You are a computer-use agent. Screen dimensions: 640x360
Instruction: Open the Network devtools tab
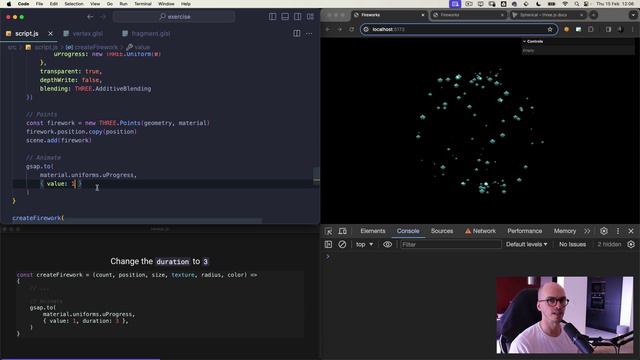pyautogui.click(x=480, y=231)
